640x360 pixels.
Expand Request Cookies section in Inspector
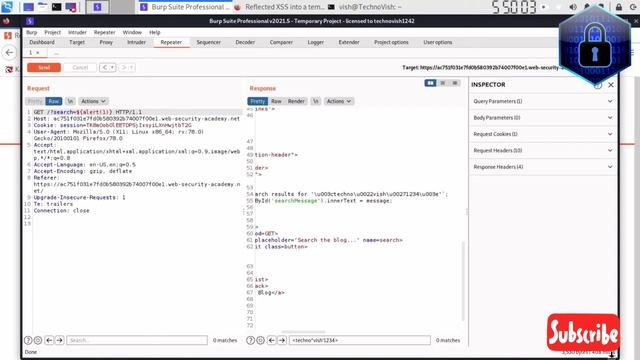click(x=543, y=134)
